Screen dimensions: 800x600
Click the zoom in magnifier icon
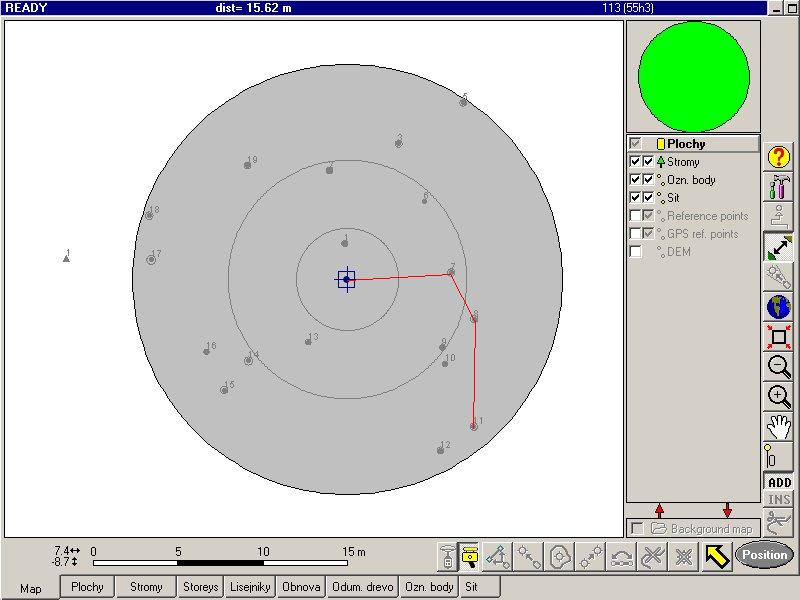[779, 396]
